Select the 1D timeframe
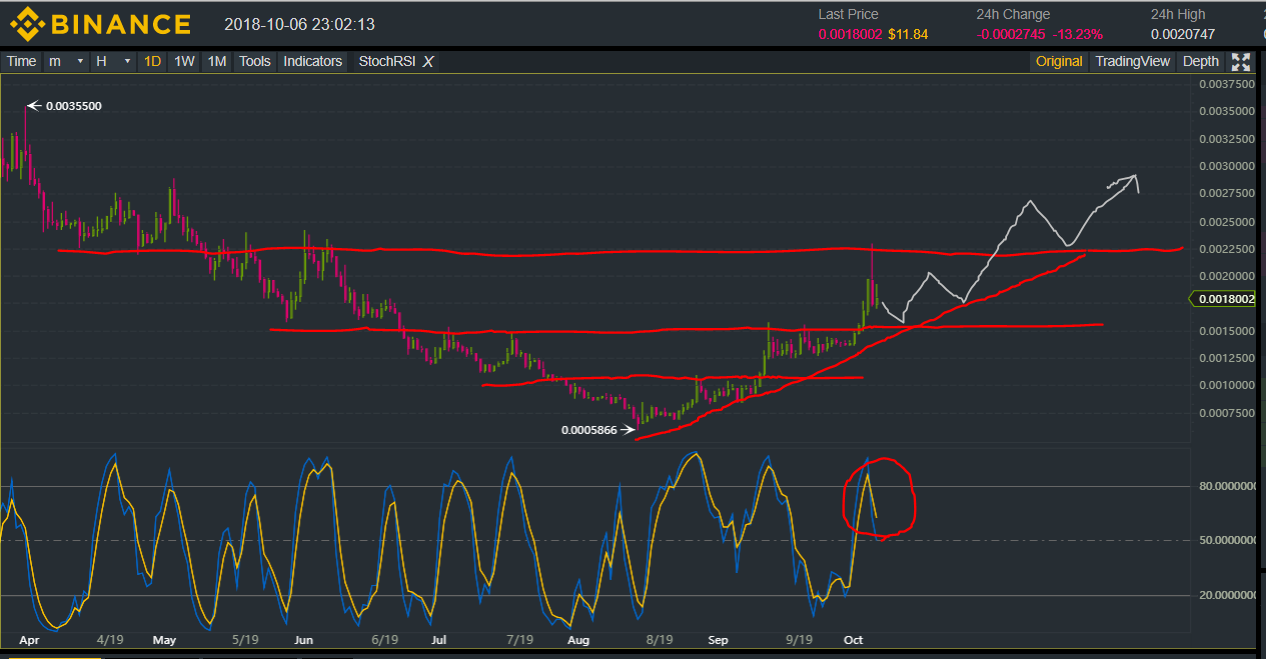 point(152,61)
